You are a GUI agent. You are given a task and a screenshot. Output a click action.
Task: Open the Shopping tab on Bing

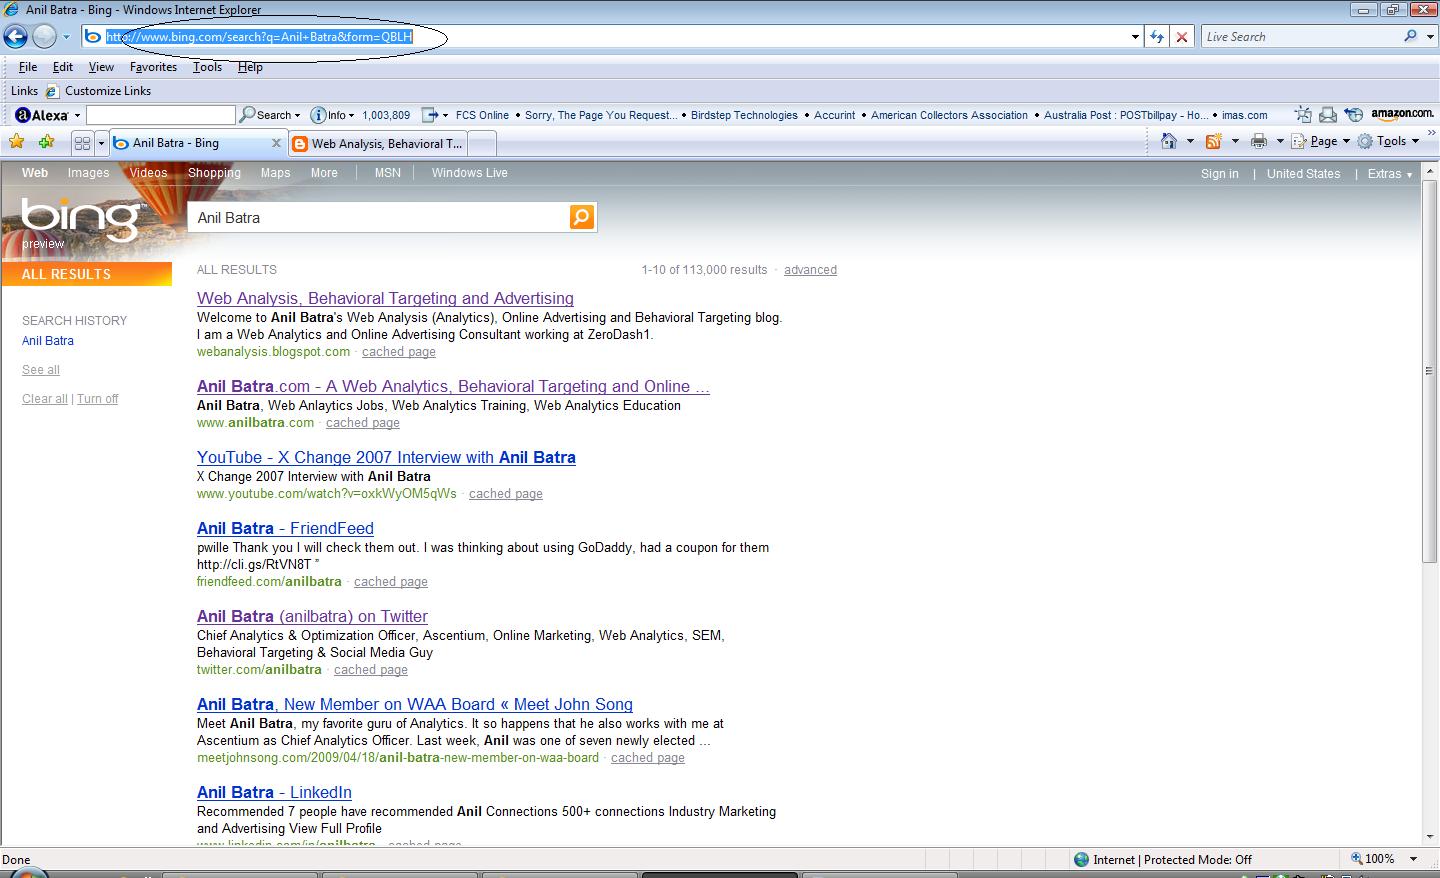click(x=214, y=173)
